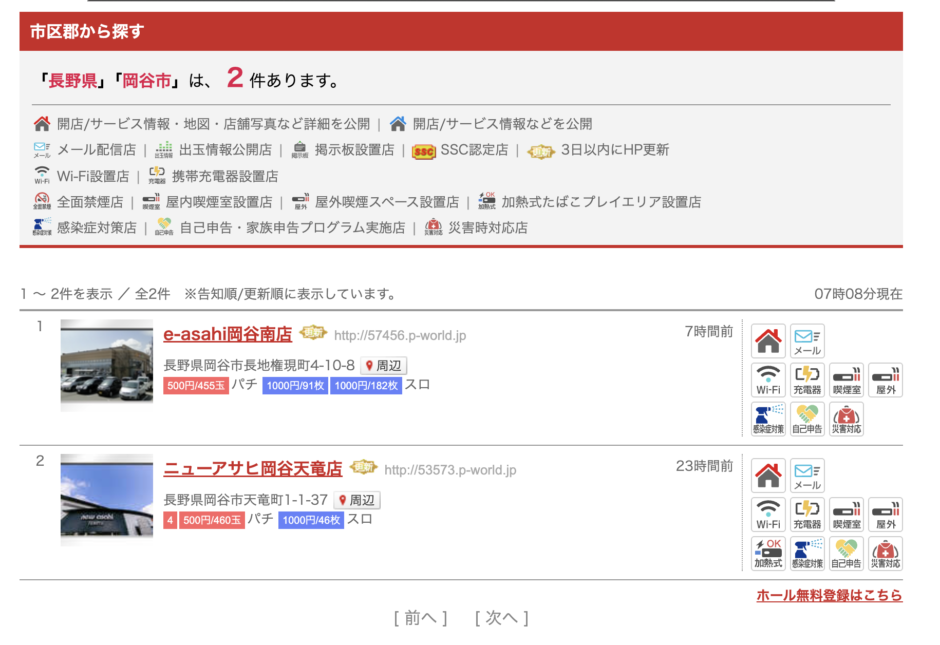Click the Wi-Fi icon in the first listing
Viewport: 940px width, 645px height.
click(768, 380)
